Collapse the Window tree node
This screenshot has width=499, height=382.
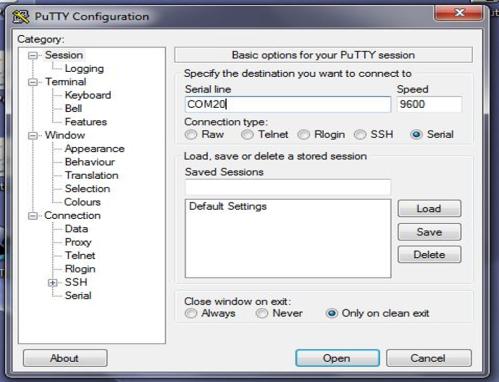[33, 136]
